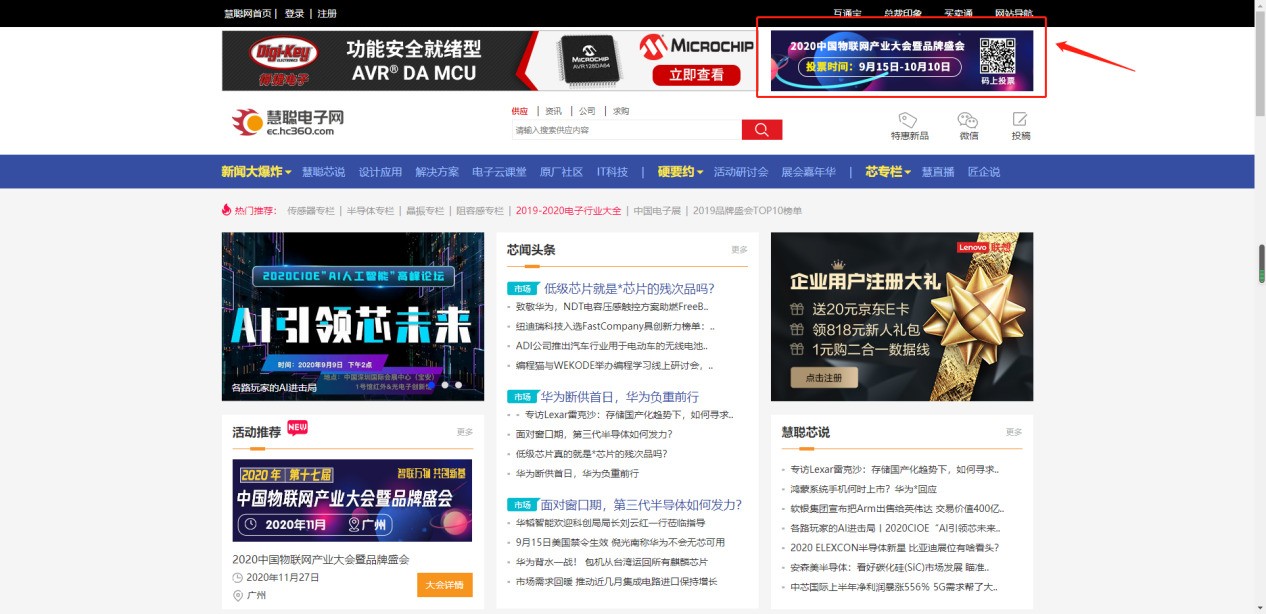Screen dimensions: 1266x614
Task: Click 晶振专栏 hot recommendation link
Action: (425, 211)
